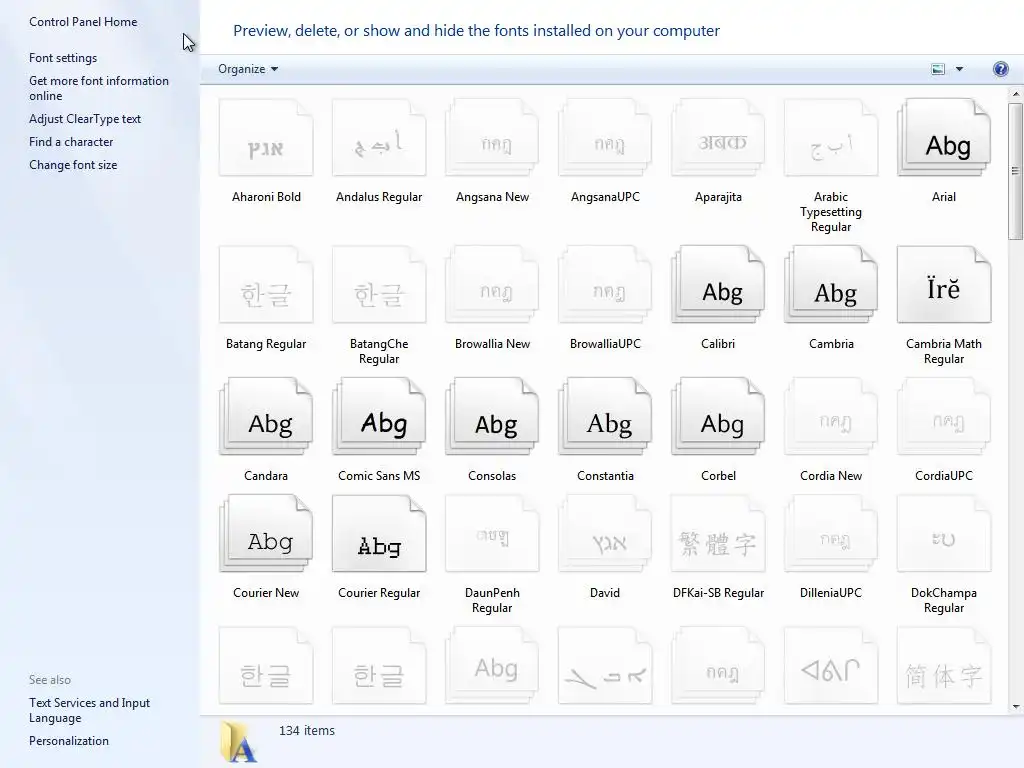Select the Comic Sans MS font icon
This screenshot has width=1024, height=768.
point(379,417)
